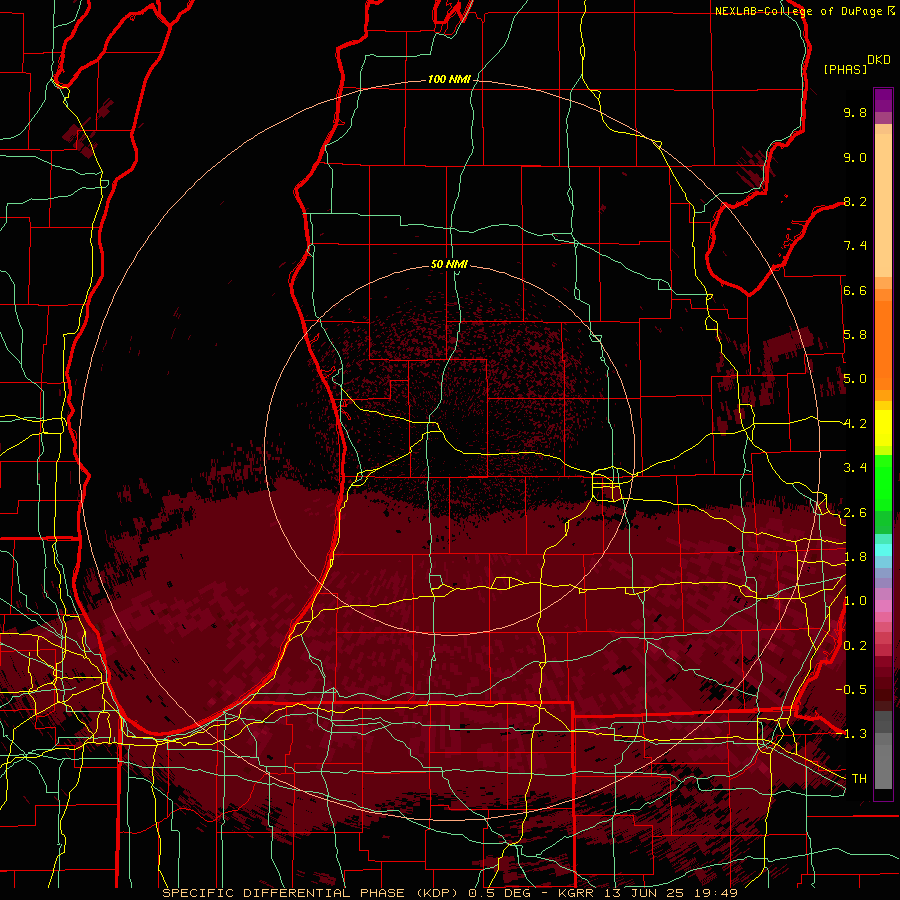Viewport: 900px width, 900px height.
Task: Click the 0.2 value on the color scale
Action: [855, 646]
